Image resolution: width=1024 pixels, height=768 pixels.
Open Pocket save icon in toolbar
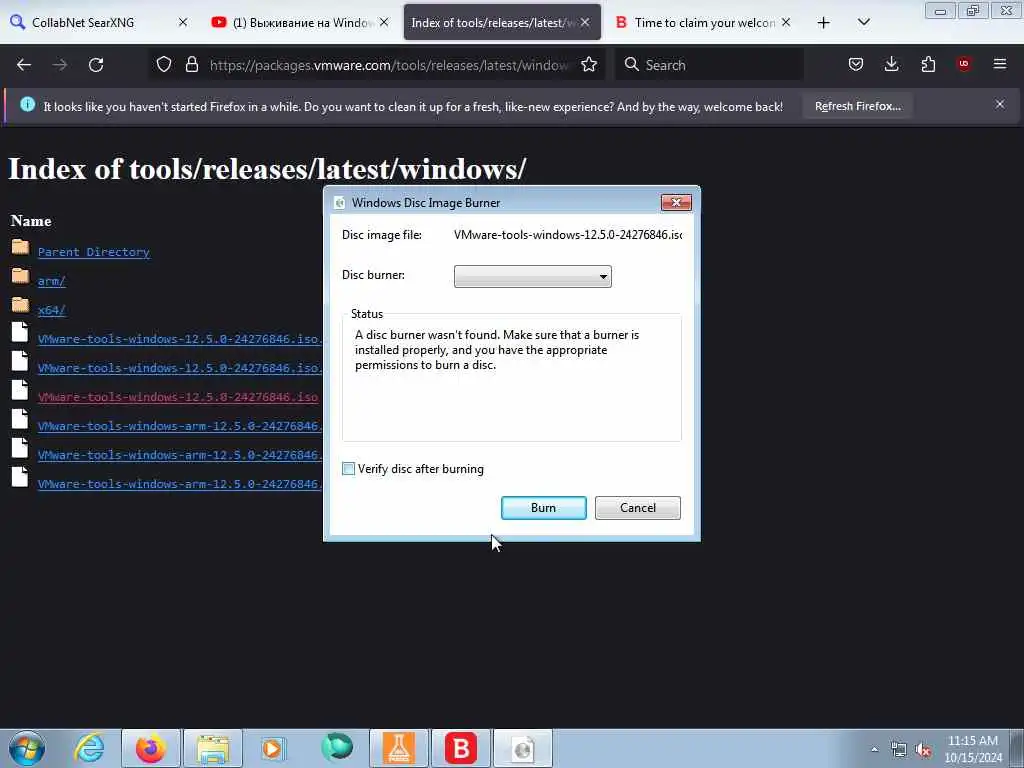(856, 64)
